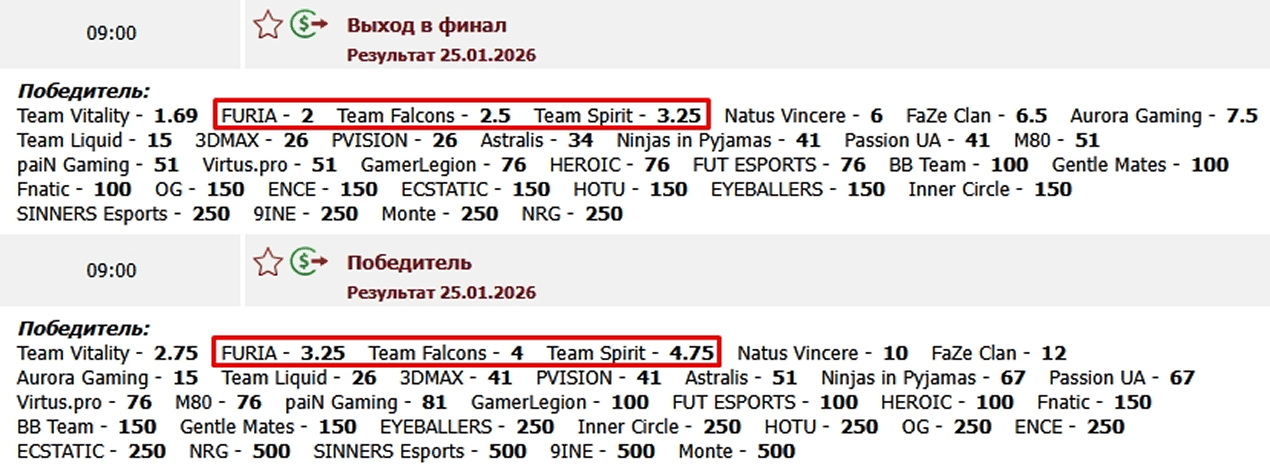Star the Выход в финал market
This screenshot has width=1270, height=470.
tap(267, 25)
